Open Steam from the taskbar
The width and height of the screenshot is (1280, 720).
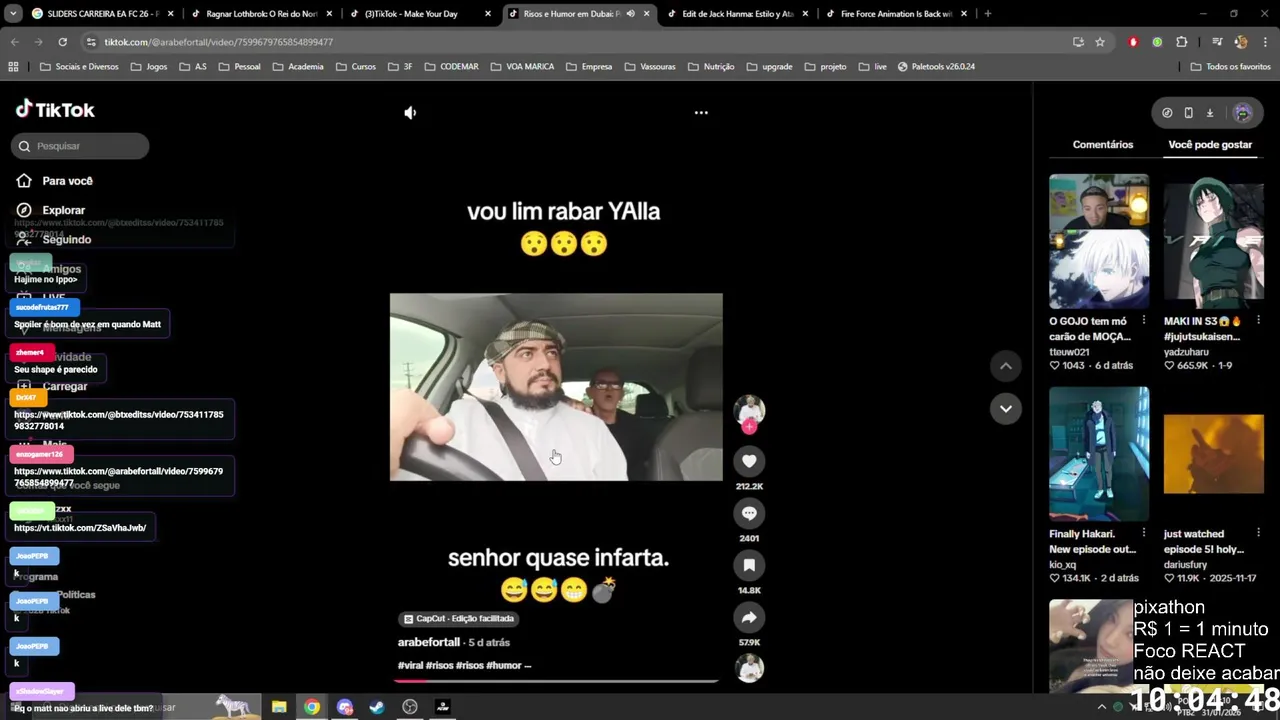coord(377,707)
